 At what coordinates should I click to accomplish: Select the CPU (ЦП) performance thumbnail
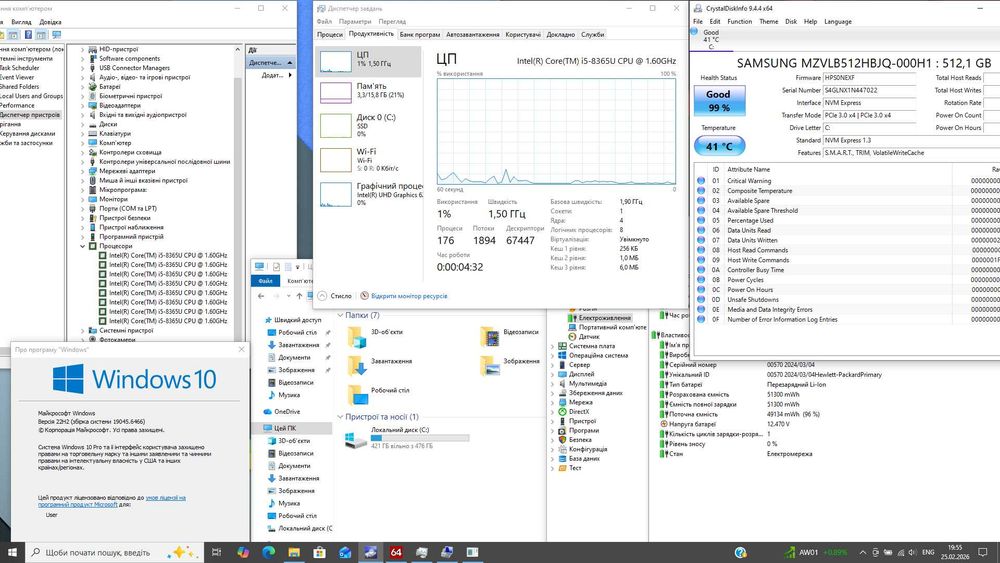369,61
